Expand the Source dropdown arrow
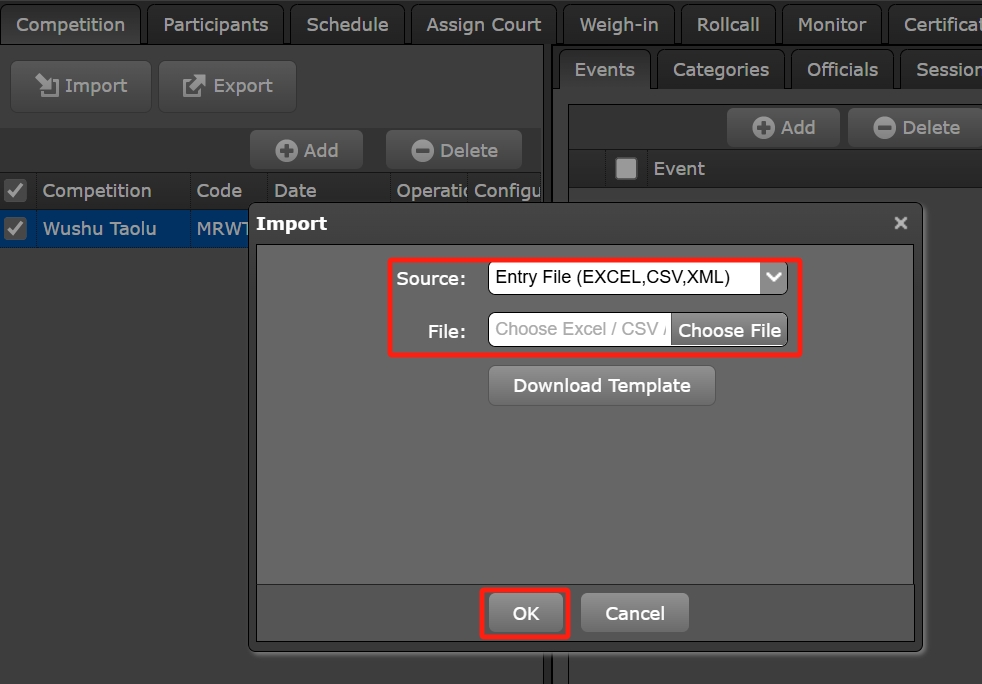The width and height of the screenshot is (982, 684). tap(773, 278)
